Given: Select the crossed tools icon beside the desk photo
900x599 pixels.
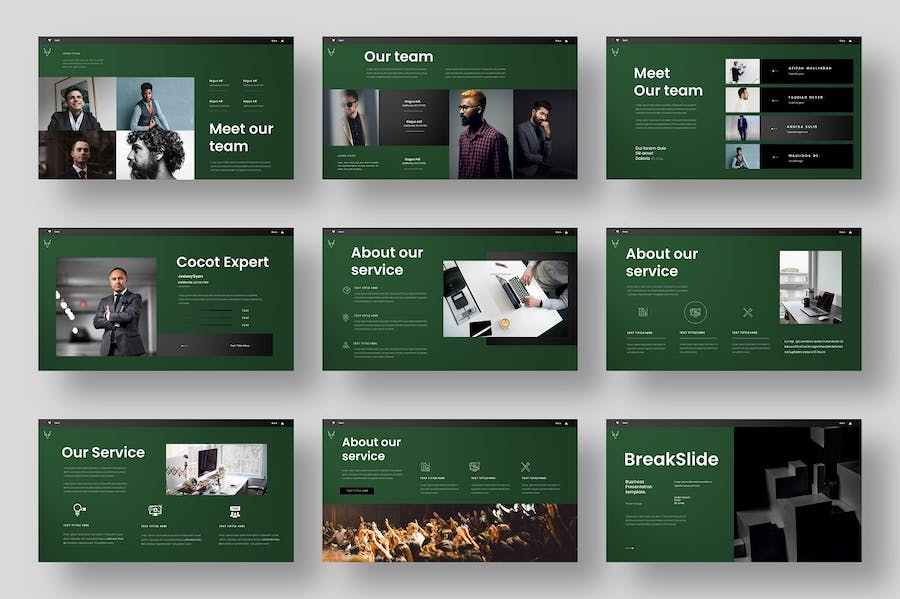Looking at the screenshot, I should tap(747, 312).
